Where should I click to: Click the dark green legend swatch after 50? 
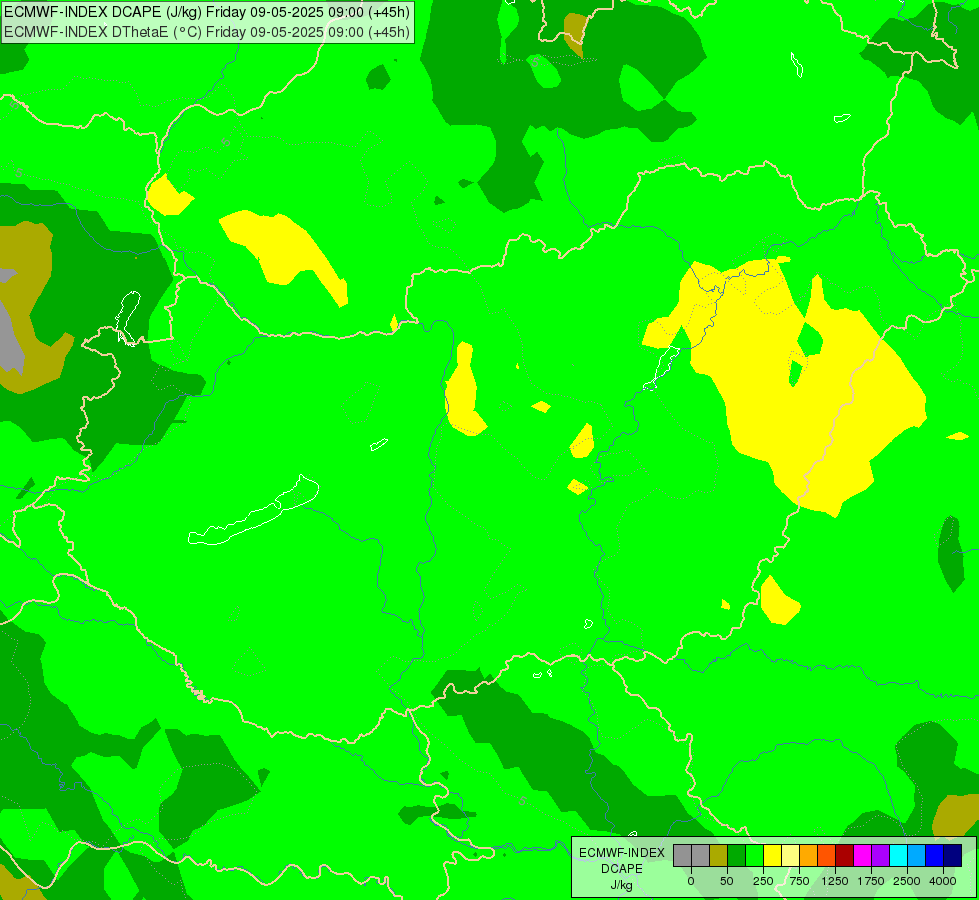pos(736,855)
